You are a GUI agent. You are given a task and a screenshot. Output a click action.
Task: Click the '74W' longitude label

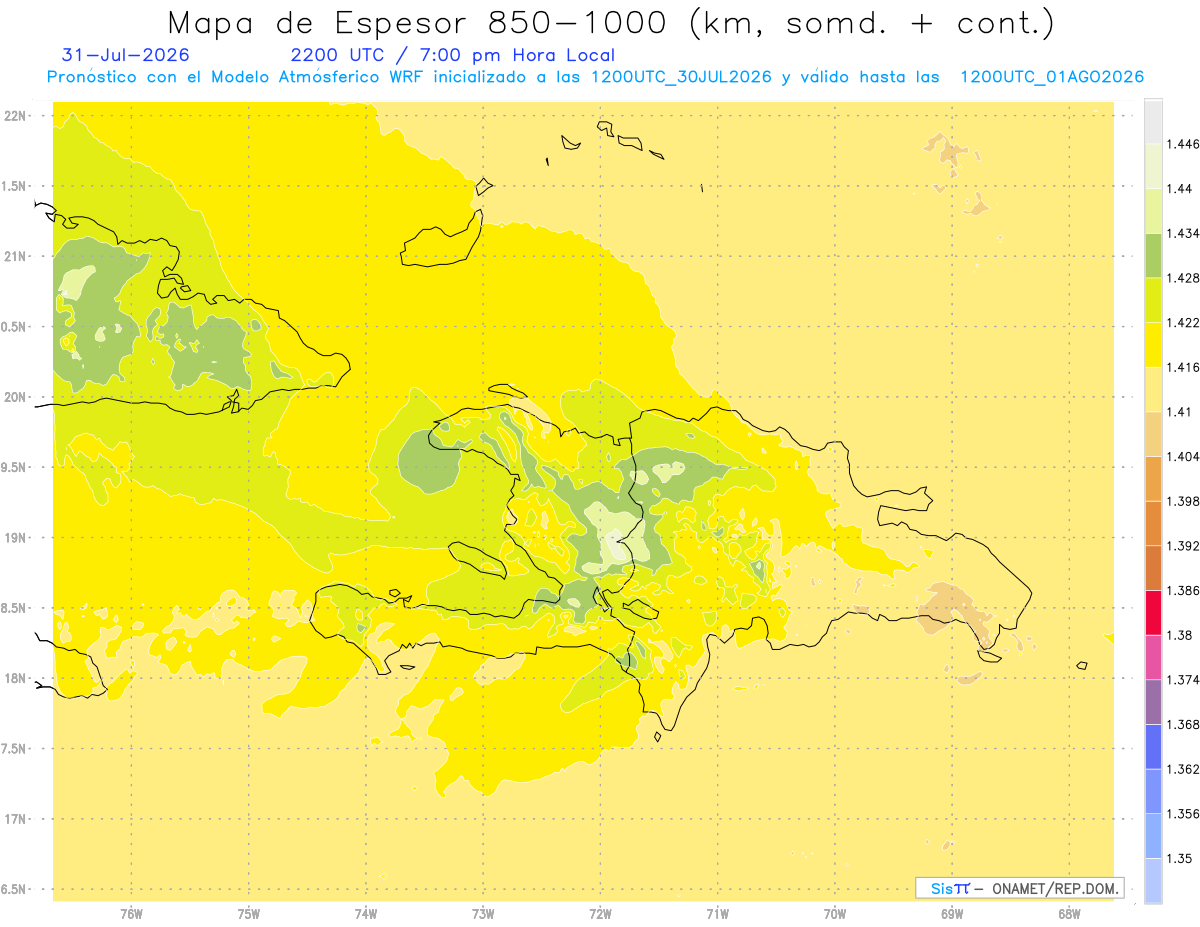[x=366, y=914]
